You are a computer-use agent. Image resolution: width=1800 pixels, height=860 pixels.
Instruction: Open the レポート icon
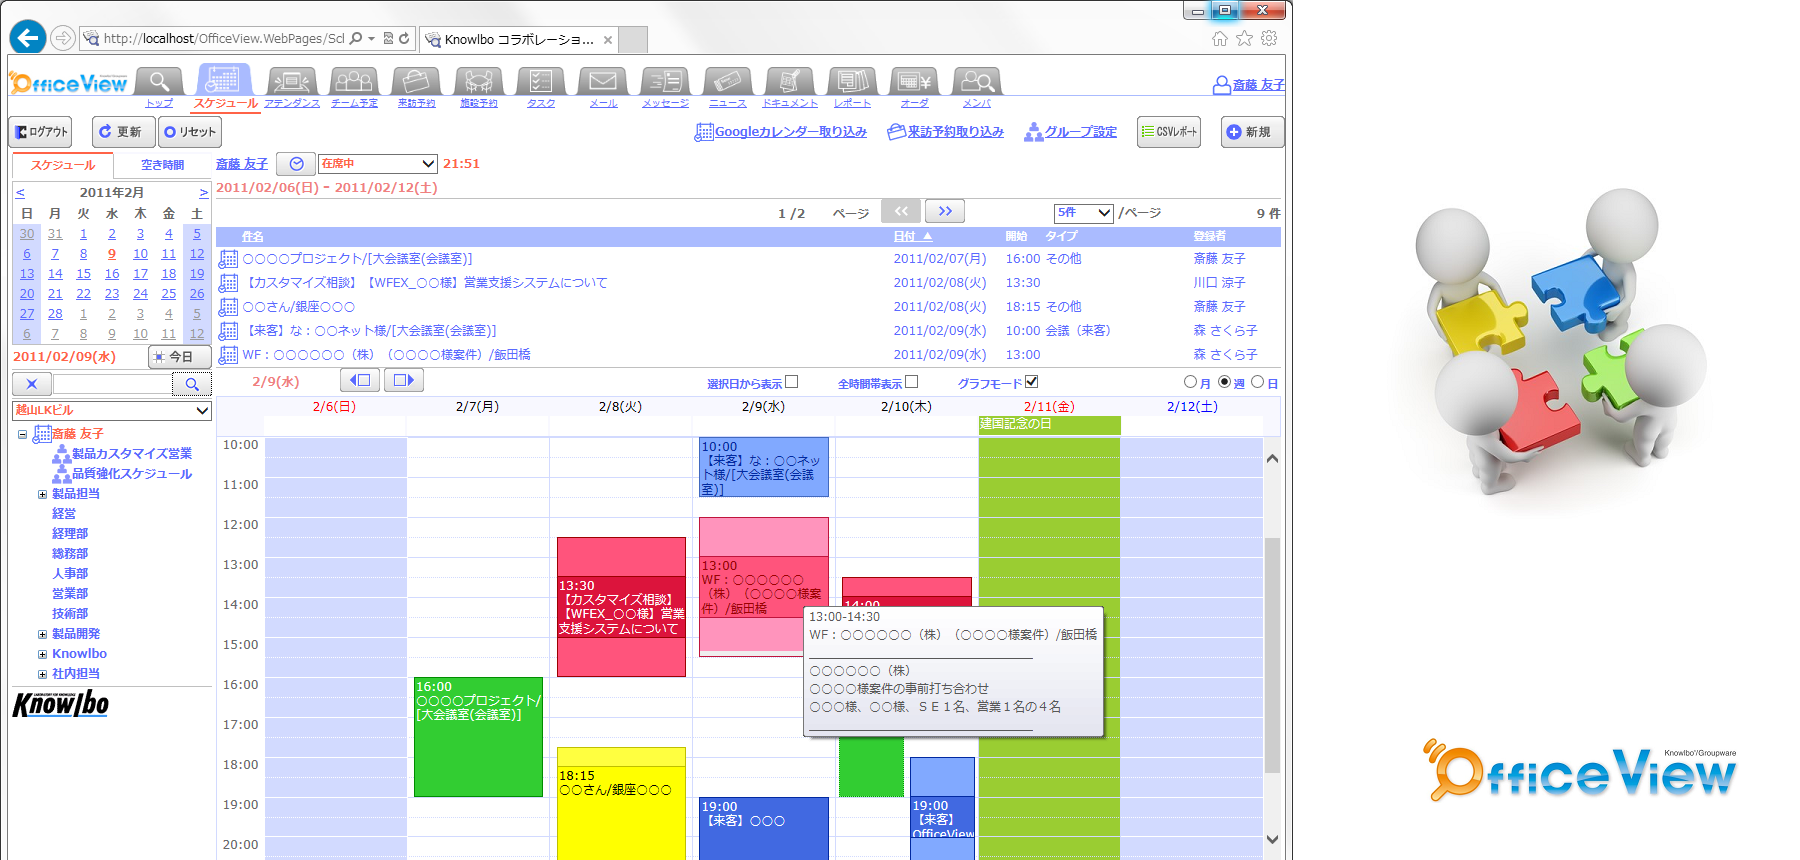coord(852,81)
